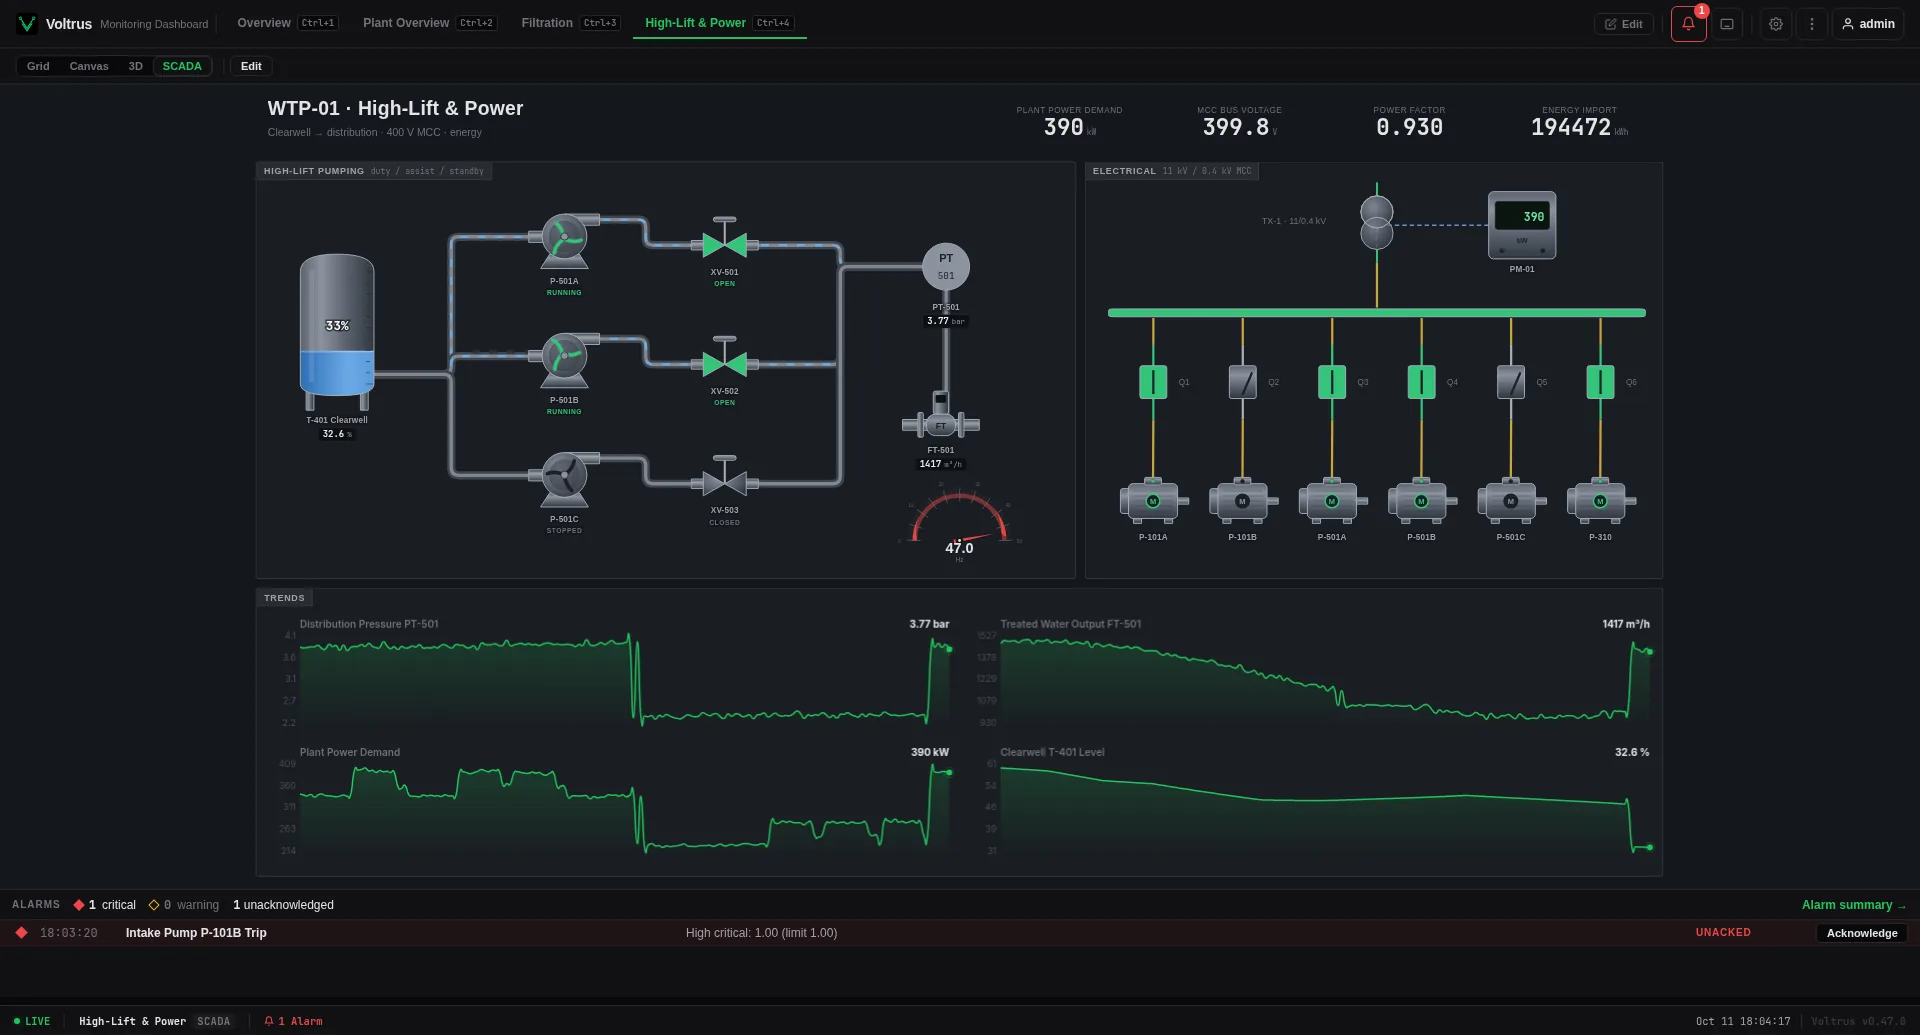Select pump P-501B in the pumping diagram
This screenshot has width=1920, height=1035.
coord(565,360)
